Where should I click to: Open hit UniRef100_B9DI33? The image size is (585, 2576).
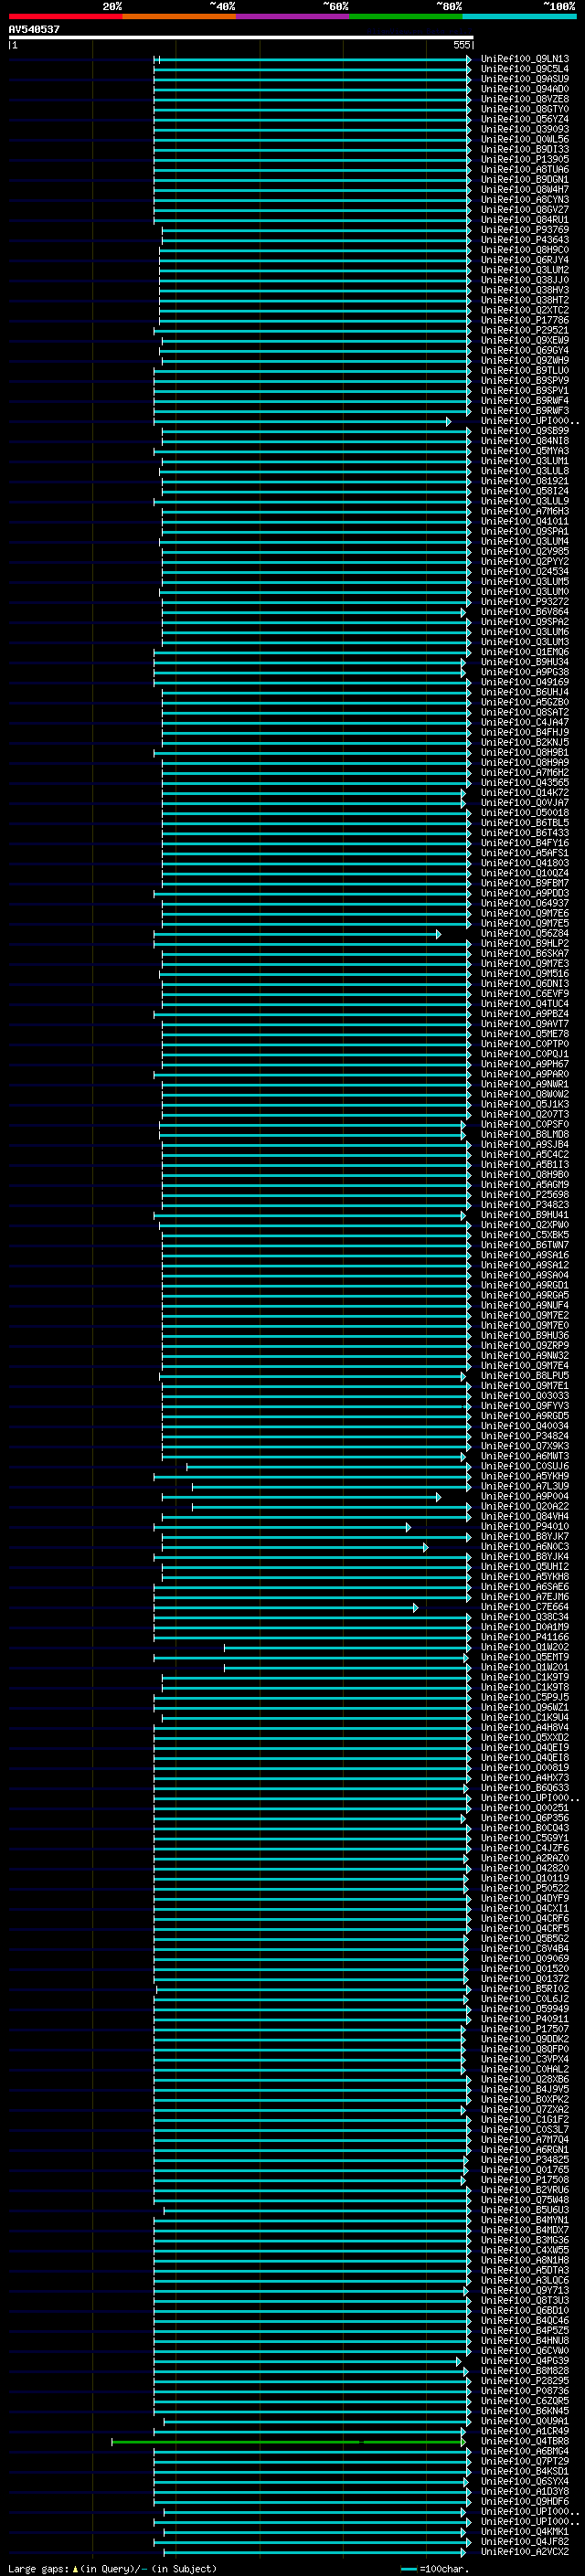pyautogui.click(x=525, y=149)
